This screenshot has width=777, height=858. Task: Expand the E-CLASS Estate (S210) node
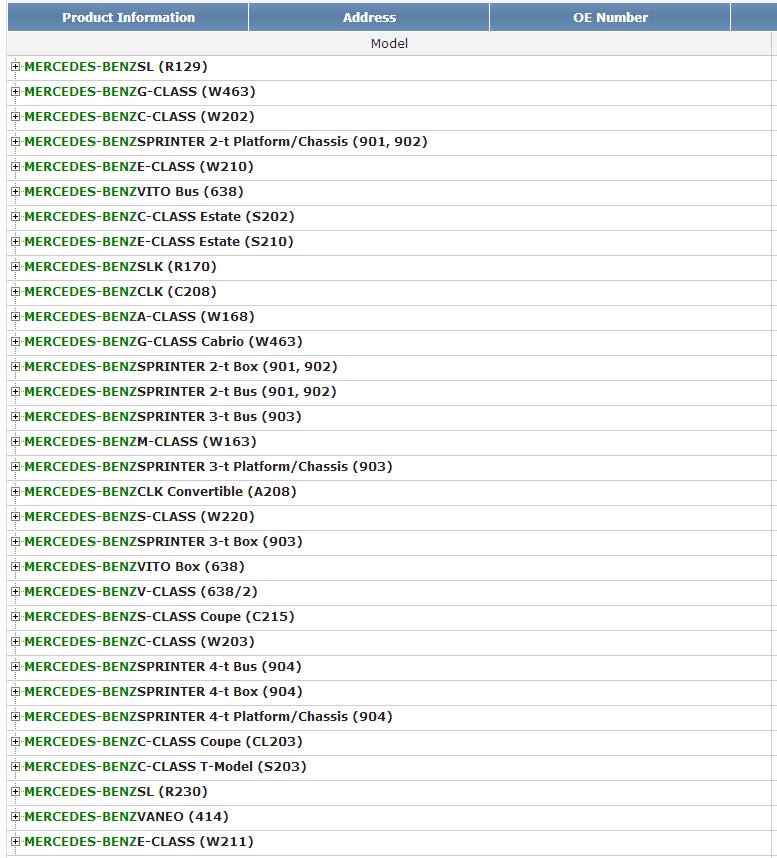[15, 241]
